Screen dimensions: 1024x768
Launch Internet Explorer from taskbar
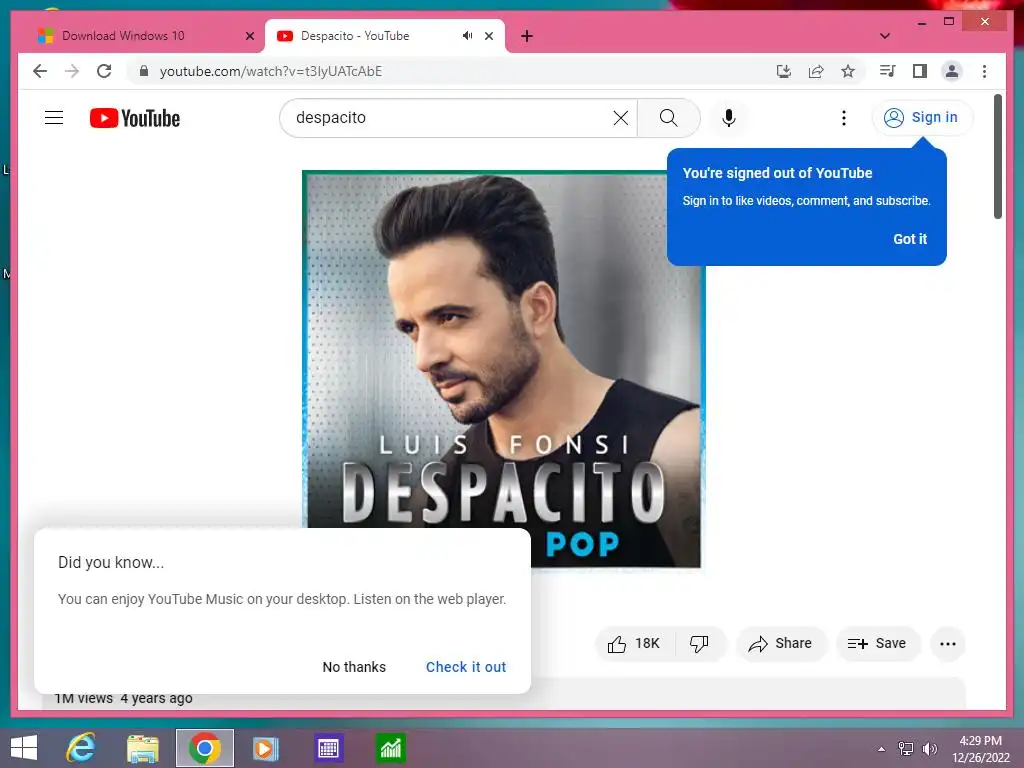click(80, 748)
